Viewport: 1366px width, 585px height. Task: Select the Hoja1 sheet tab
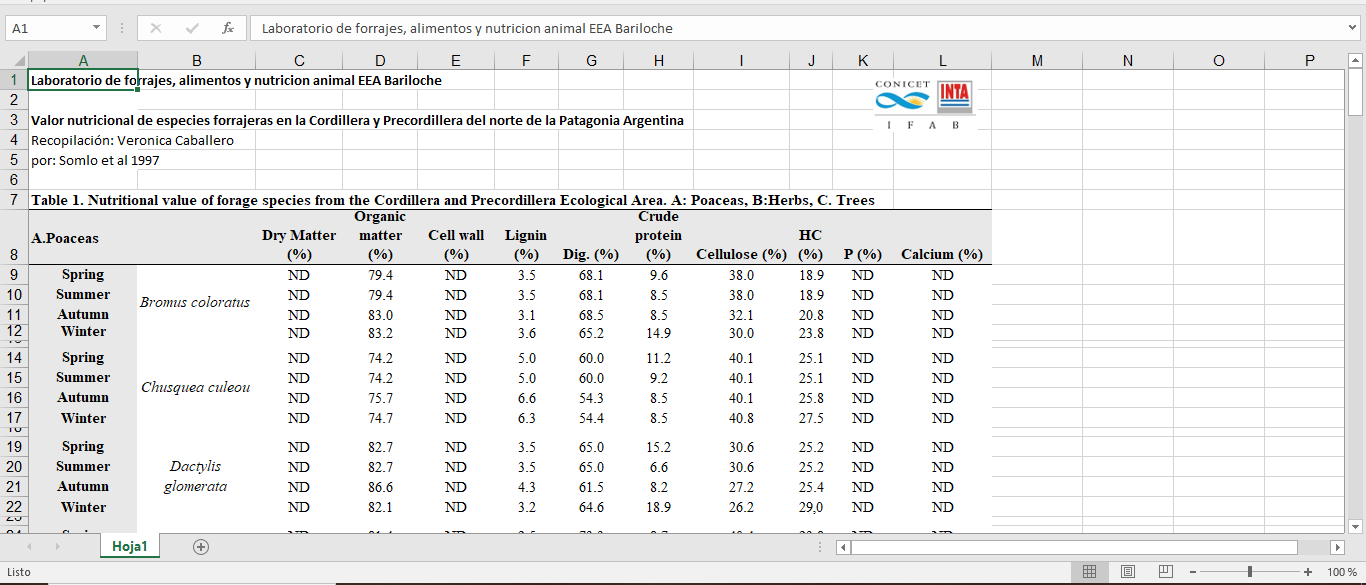(130, 546)
